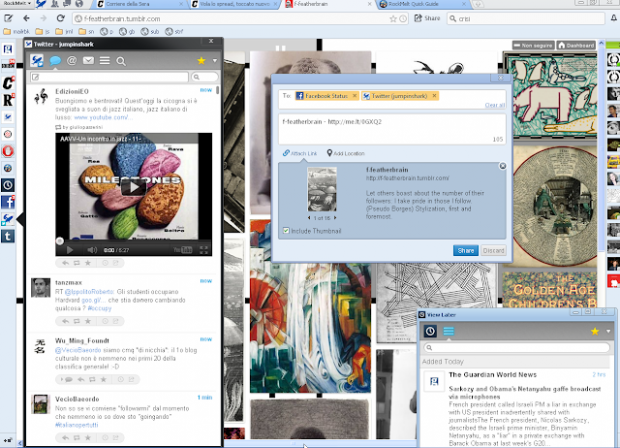Open the RockMelt menu dropdown

point(17,4)
